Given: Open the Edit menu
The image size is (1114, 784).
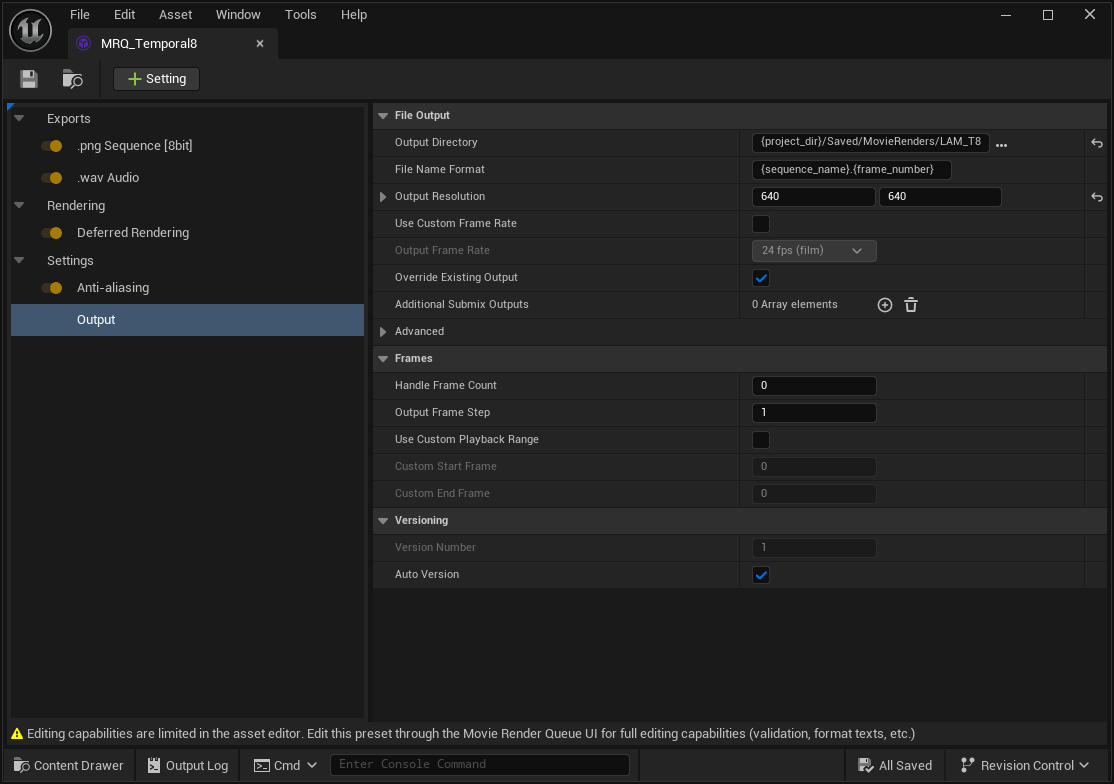Looking at the screenshot, I should [124, 14].
